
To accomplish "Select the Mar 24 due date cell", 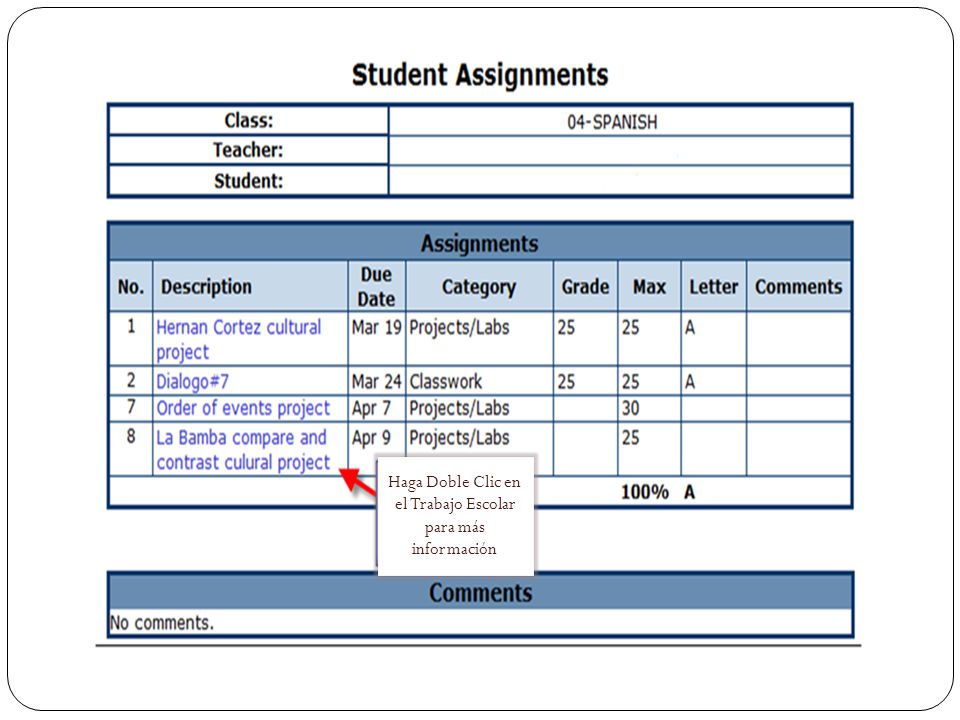I will pos(377,381).
